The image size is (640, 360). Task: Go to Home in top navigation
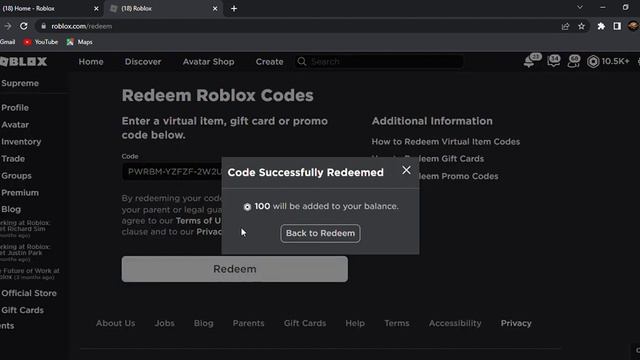click(x=91, y=62)
